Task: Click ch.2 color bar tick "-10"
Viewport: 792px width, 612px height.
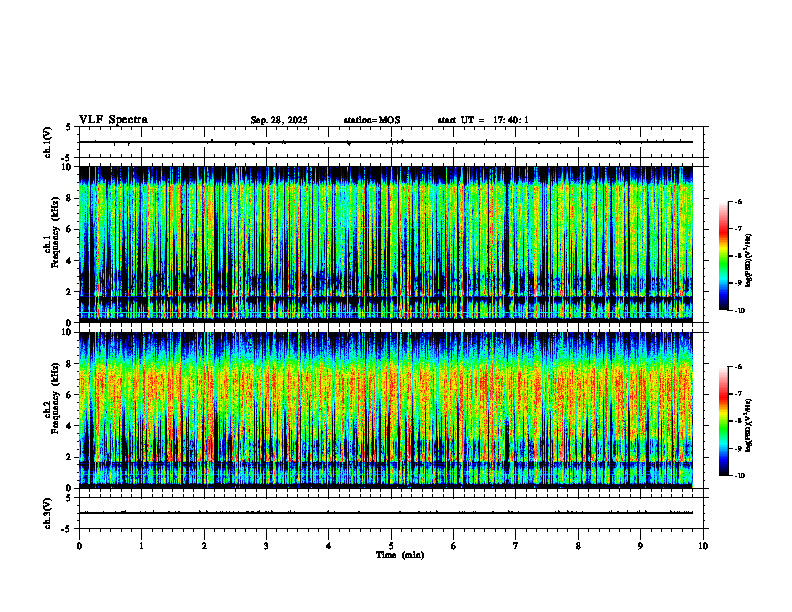Action: tap(739, 476)
